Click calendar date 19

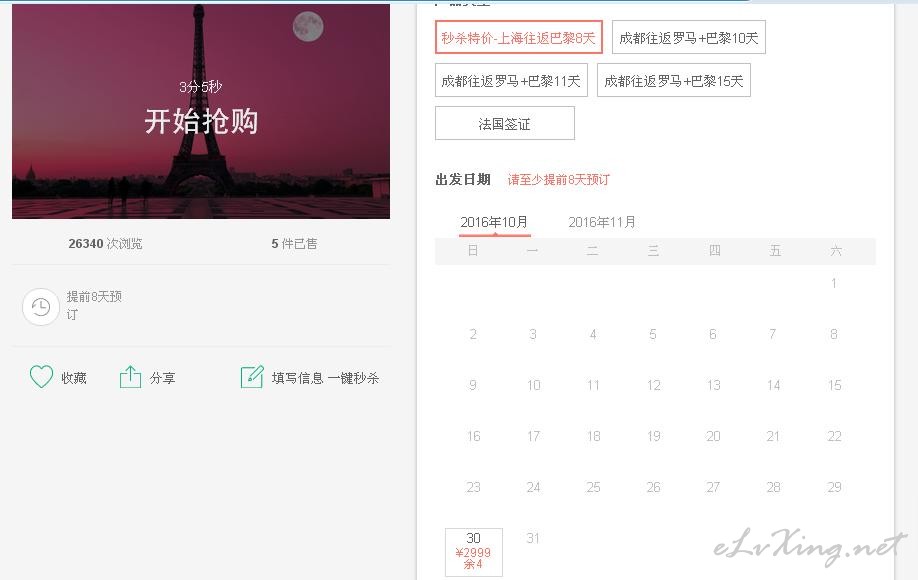point(654,436)
